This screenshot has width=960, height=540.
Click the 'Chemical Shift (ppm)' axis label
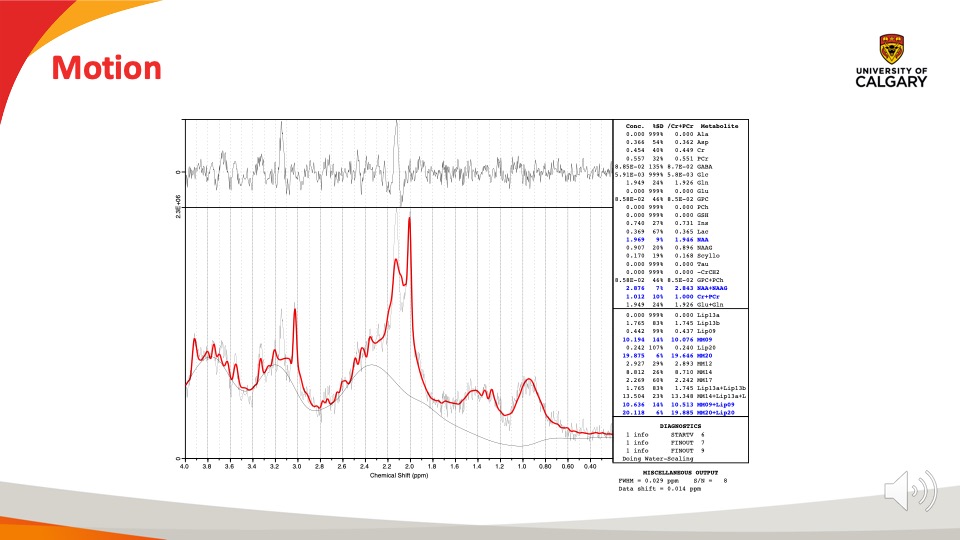coord(401,475)
